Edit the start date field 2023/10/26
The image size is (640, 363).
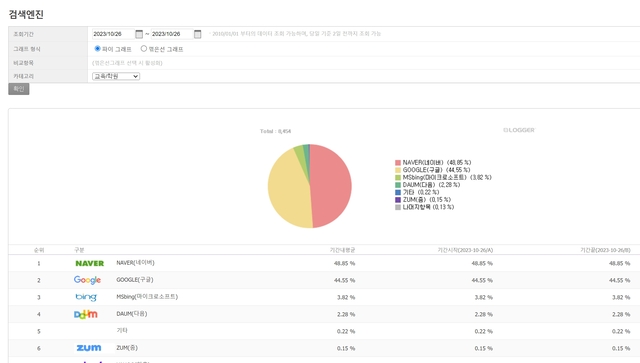point(113,34)
